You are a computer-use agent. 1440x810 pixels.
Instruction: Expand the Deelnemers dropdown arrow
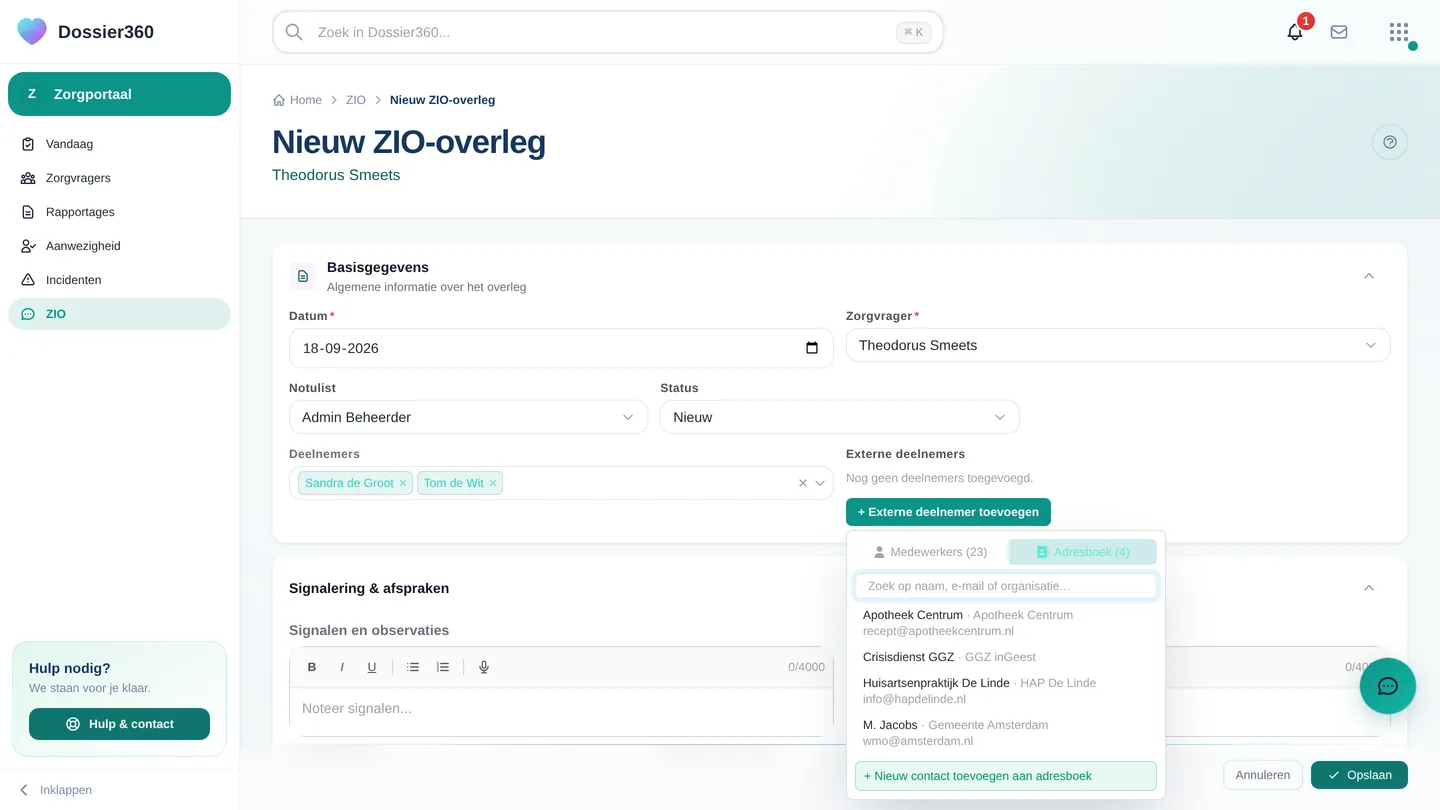pyautogui.click(x=820, y=483)
